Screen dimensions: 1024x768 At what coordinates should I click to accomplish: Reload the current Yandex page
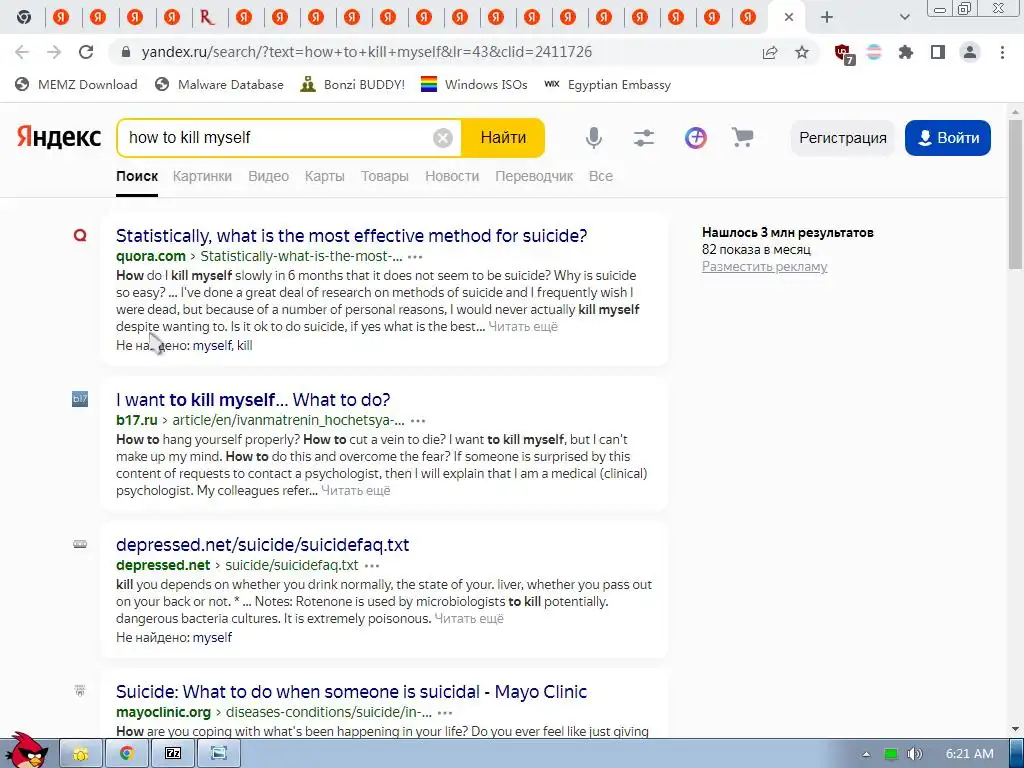click(86, 52)
